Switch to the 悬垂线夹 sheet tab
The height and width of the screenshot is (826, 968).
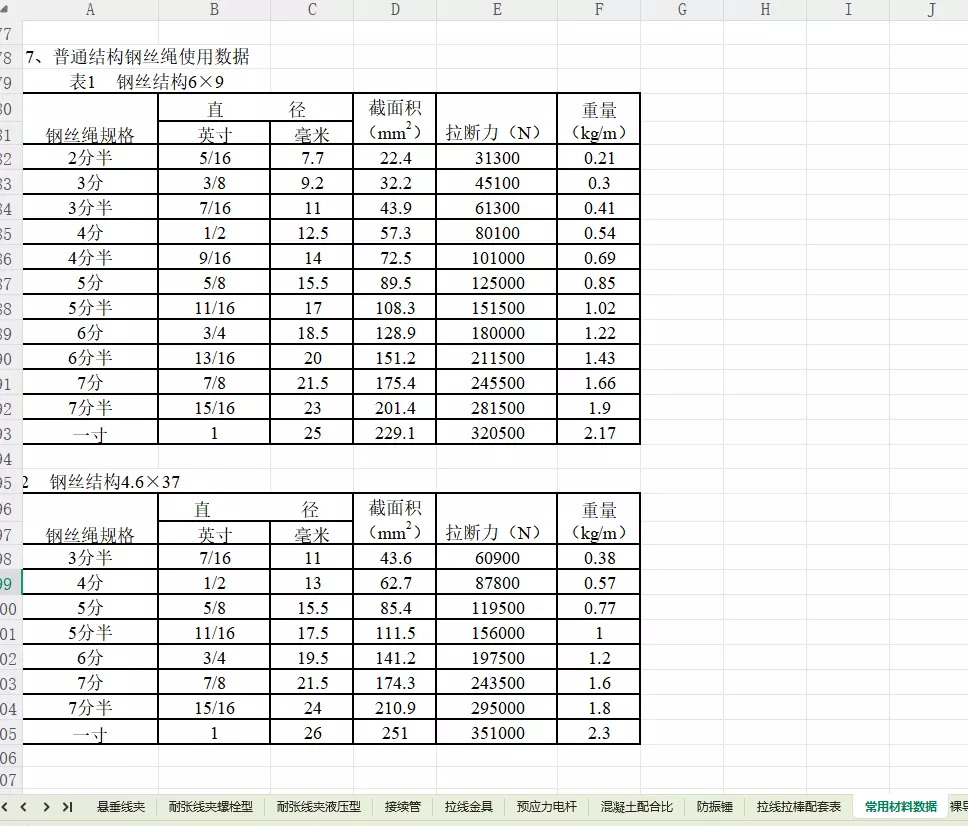[x=121, y=806]
